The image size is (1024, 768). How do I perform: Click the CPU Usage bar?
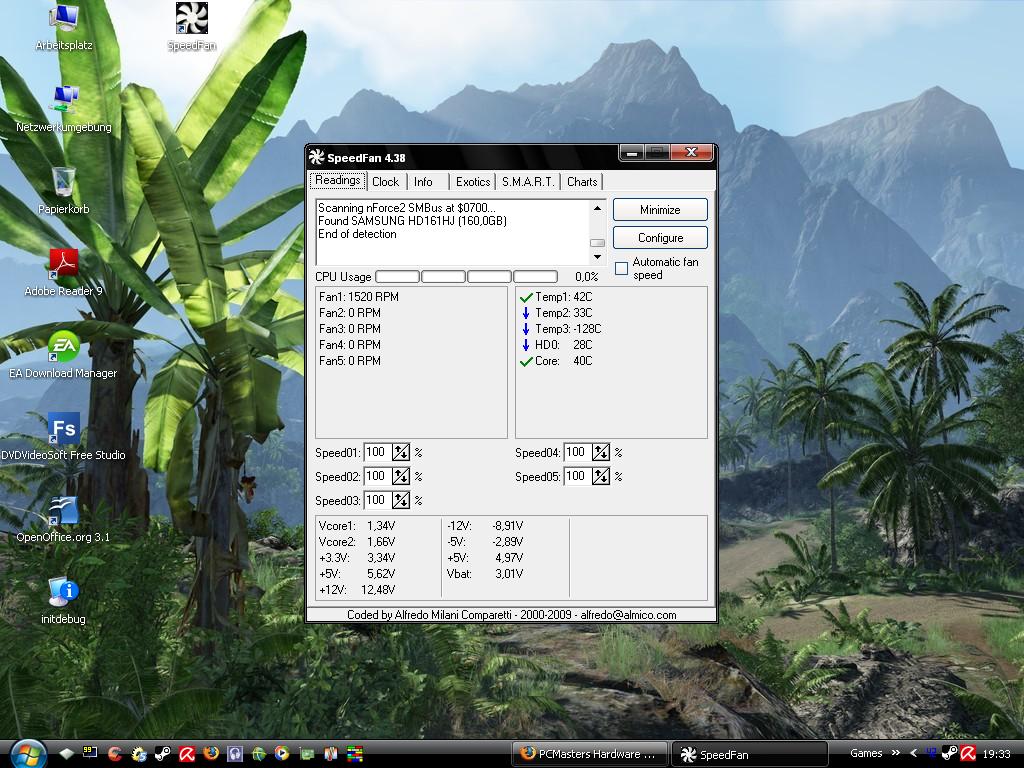[466, 277]
